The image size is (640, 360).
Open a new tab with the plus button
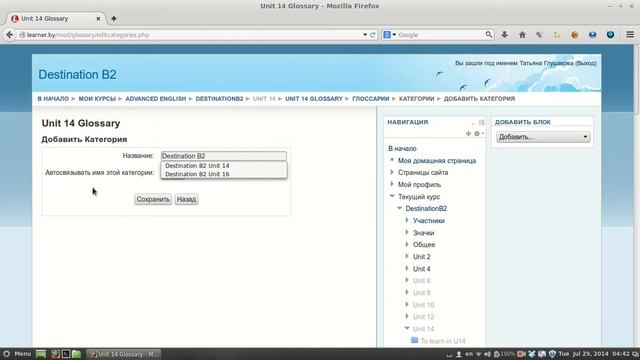(x=113, y=18)
